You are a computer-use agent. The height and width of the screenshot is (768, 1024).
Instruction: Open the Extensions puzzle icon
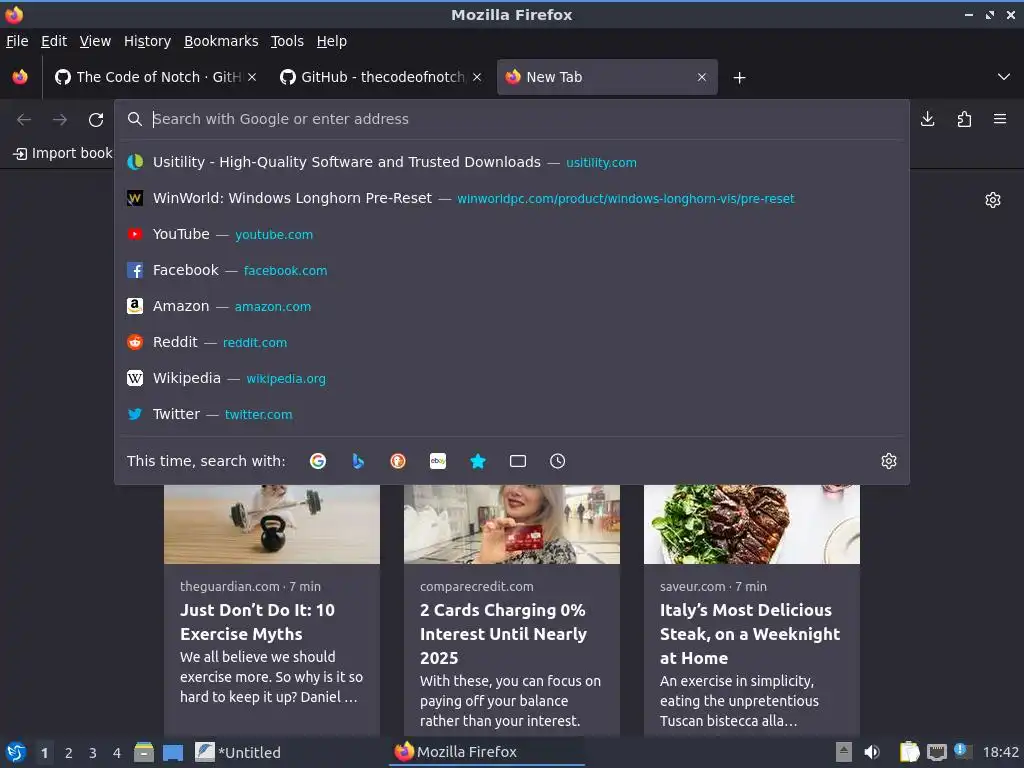[x=964, y=119]
